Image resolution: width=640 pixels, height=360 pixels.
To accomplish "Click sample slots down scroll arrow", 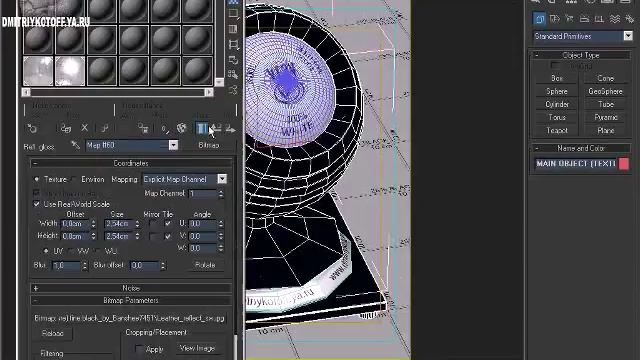I will [x=219, y=82].
